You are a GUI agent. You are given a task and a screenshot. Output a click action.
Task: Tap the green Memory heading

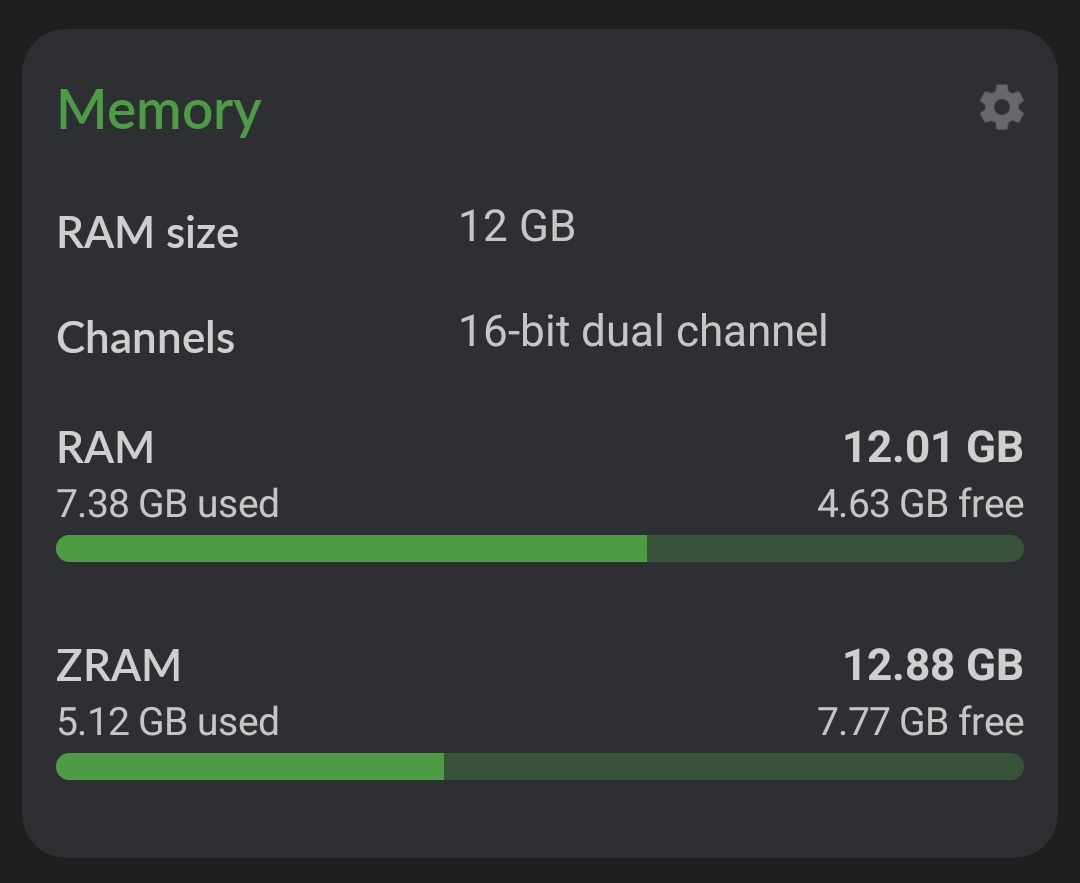(159, 110)
